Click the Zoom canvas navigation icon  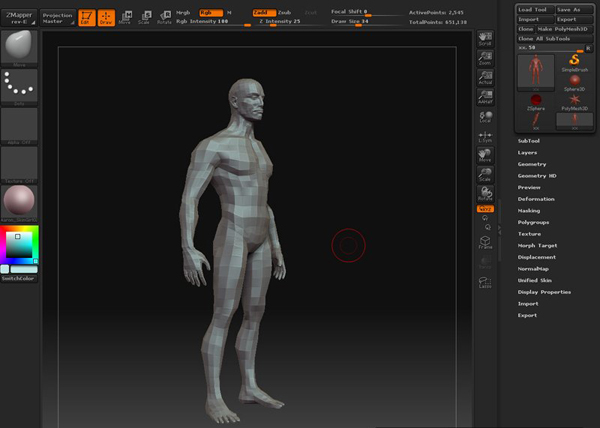tap(485, 58)
